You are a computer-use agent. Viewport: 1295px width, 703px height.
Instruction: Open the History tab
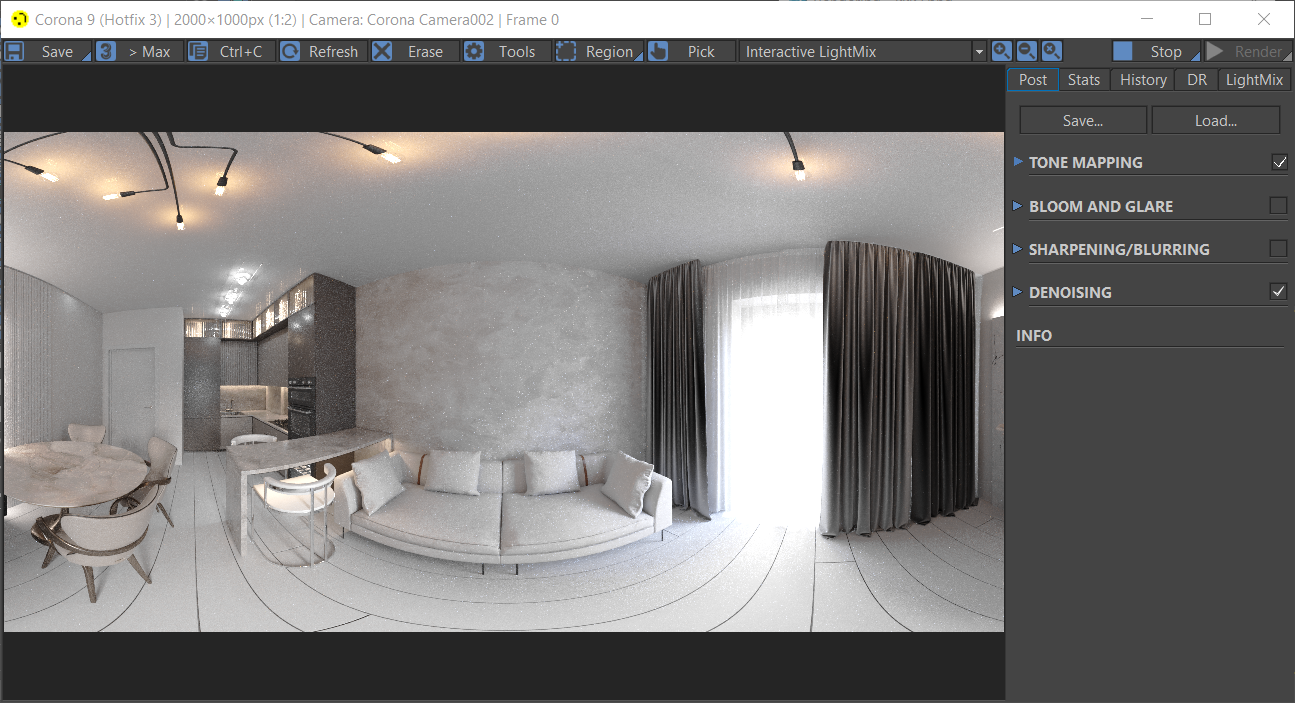[x=1143, y=80]
